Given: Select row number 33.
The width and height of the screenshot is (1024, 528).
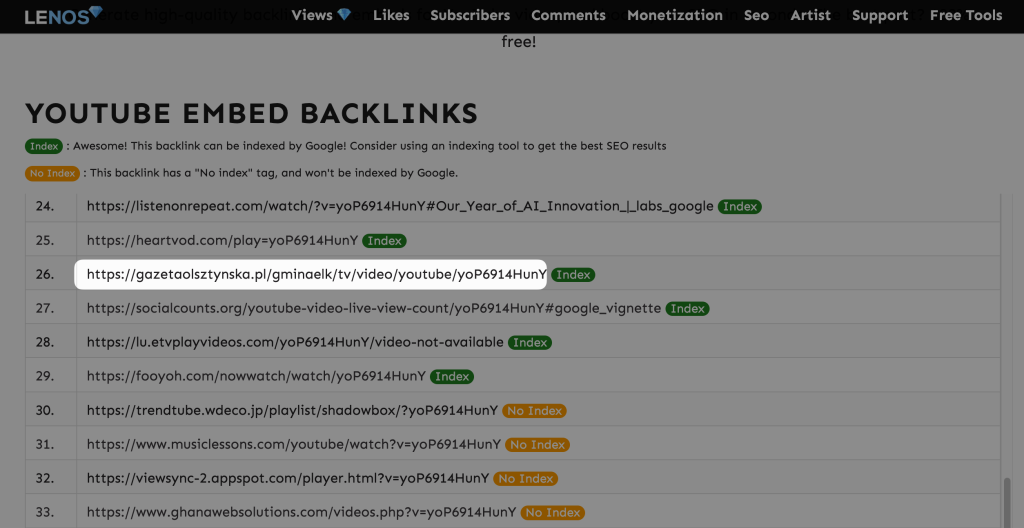Looking at the screenshot, I should (44, 512).
